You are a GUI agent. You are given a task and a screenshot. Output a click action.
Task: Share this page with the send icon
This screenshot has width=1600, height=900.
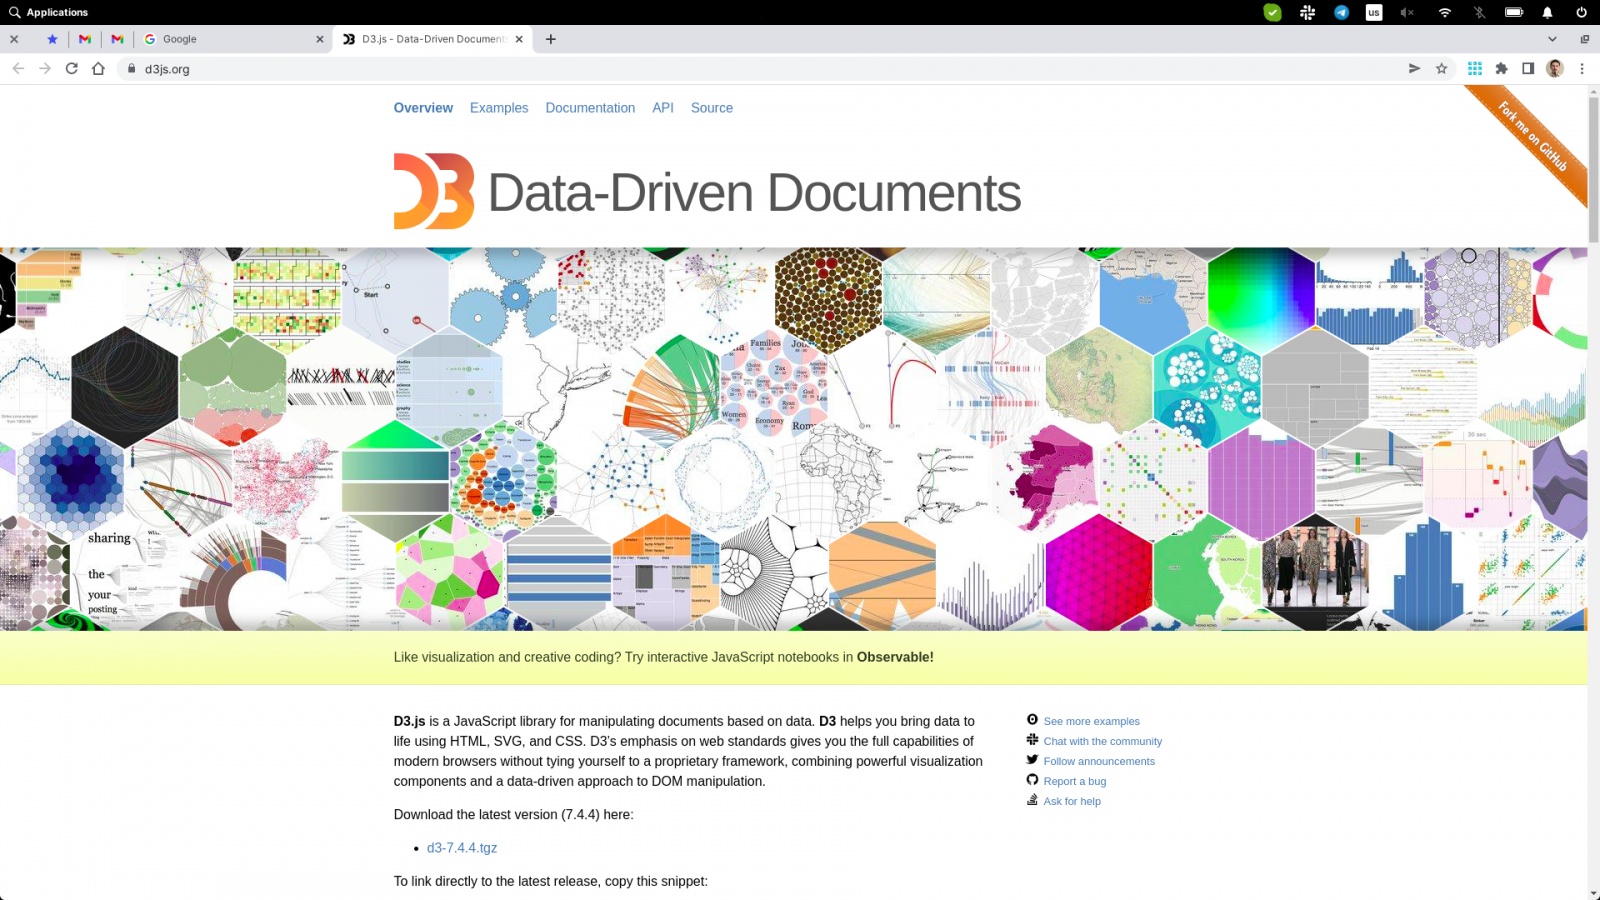point(1414,68)
